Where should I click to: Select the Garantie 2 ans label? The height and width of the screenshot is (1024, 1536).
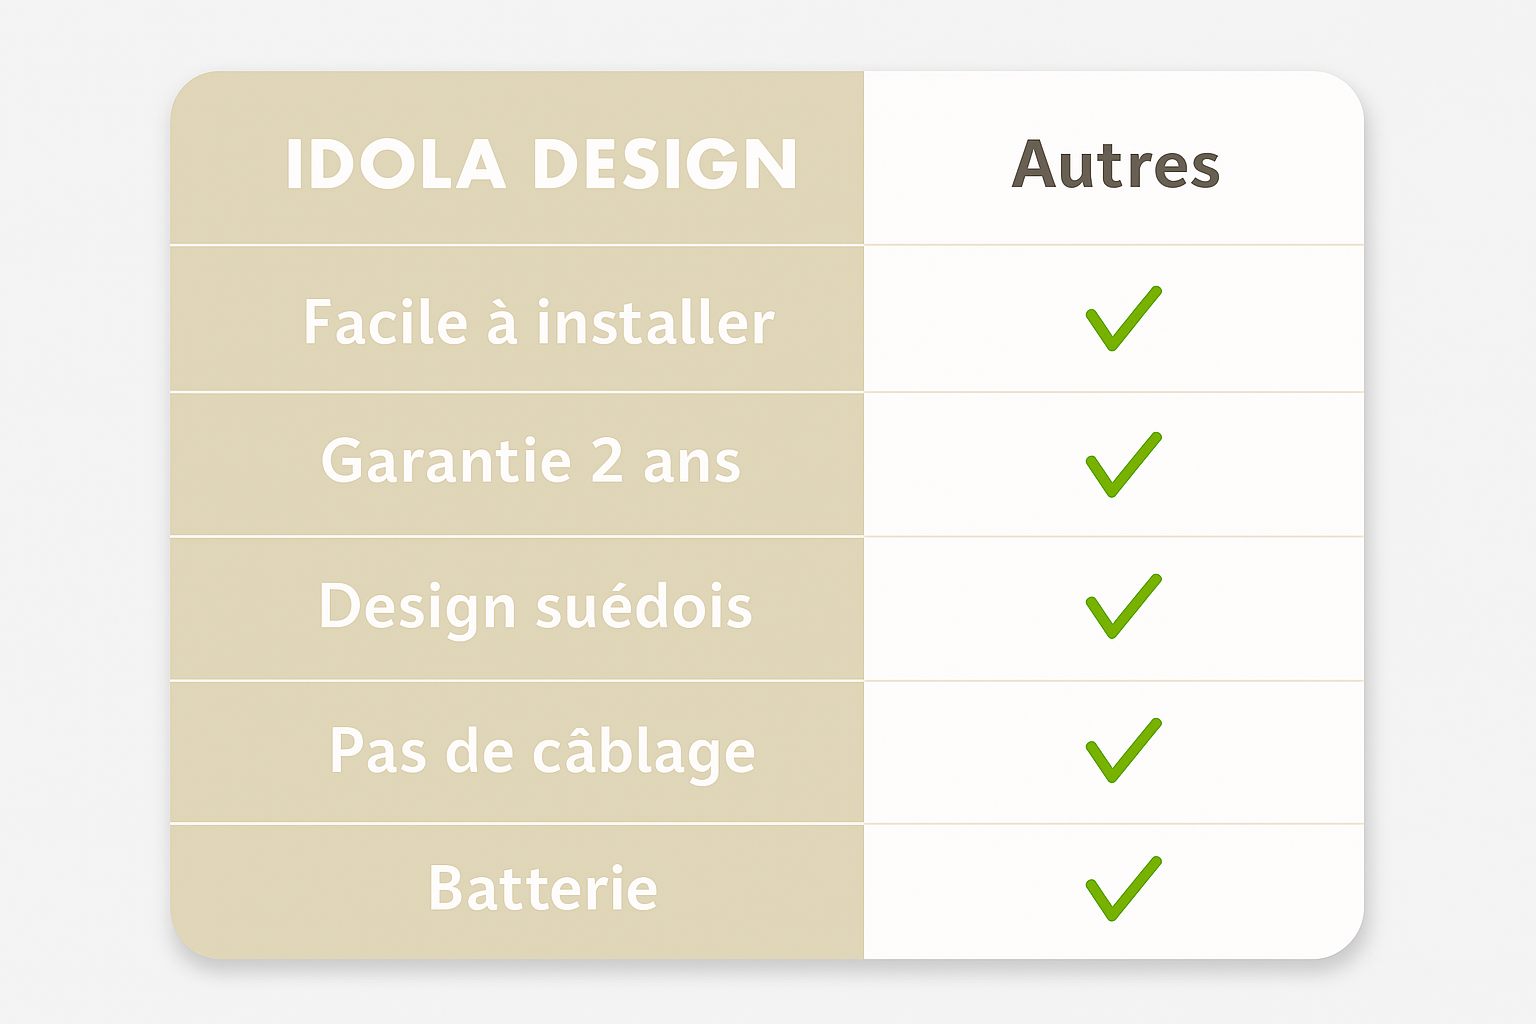(x=530, y=461)
